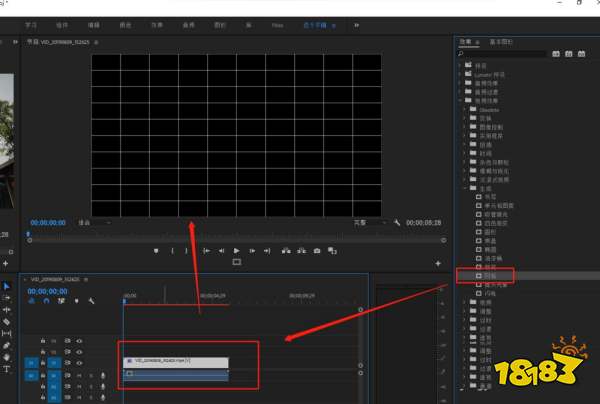Image resolution: width=600 pixels, height=404 pixels.
Task: Click the timeline wrench display settings
Action: (91, 301)
